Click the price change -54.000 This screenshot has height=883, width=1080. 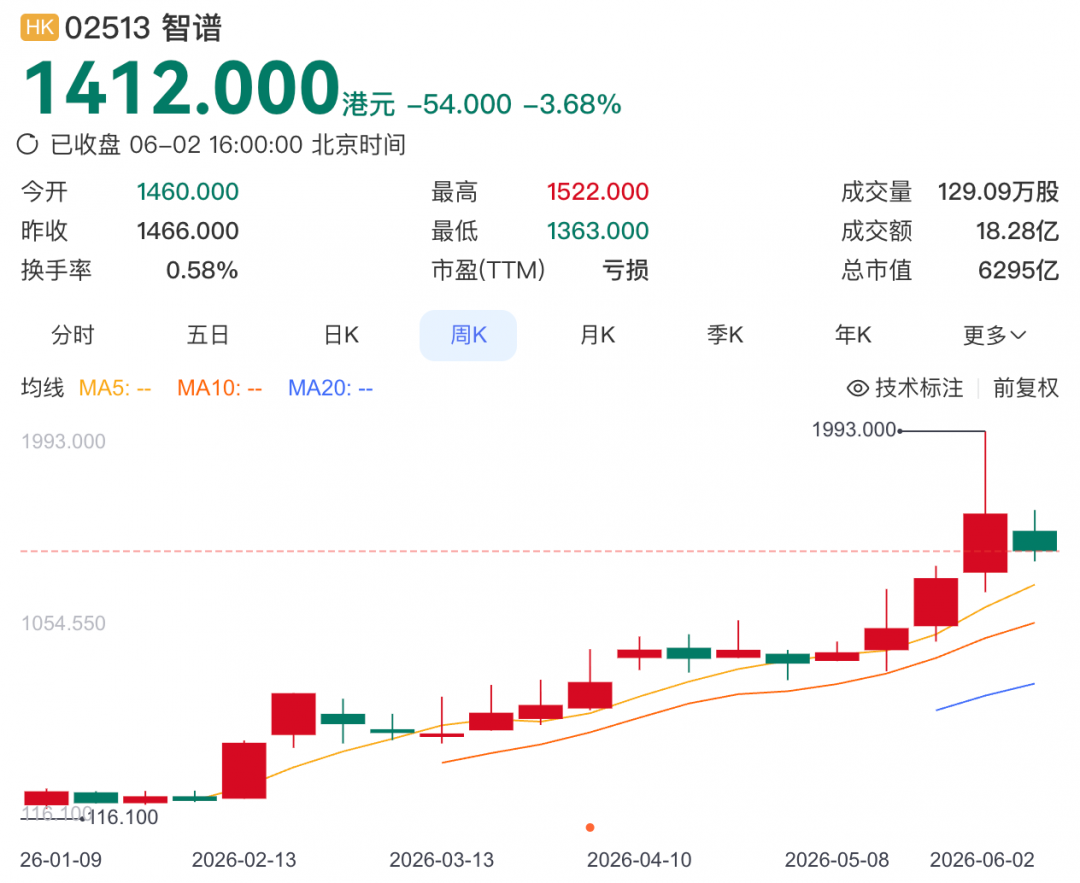click(459, 105)
